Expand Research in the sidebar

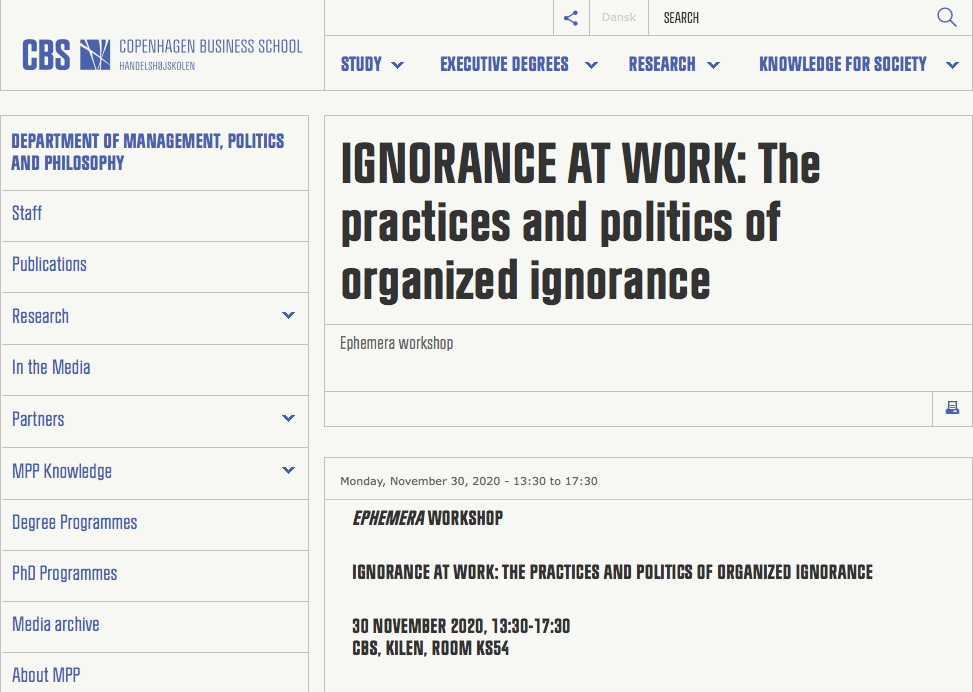coord(288,315)
